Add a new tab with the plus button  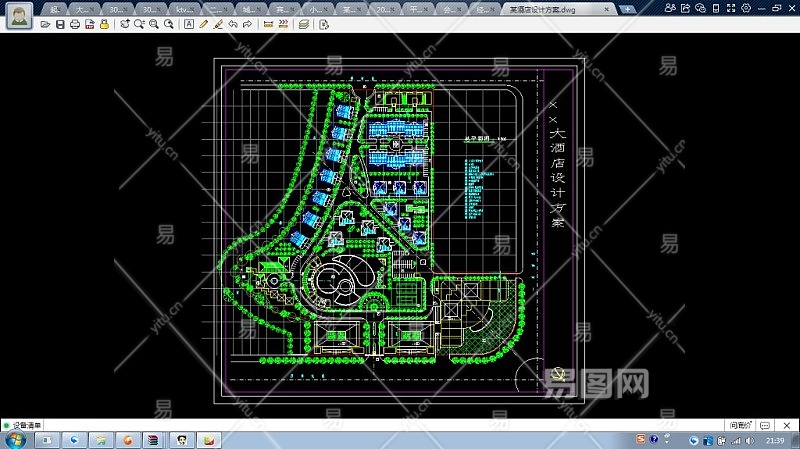pos(627,9)
